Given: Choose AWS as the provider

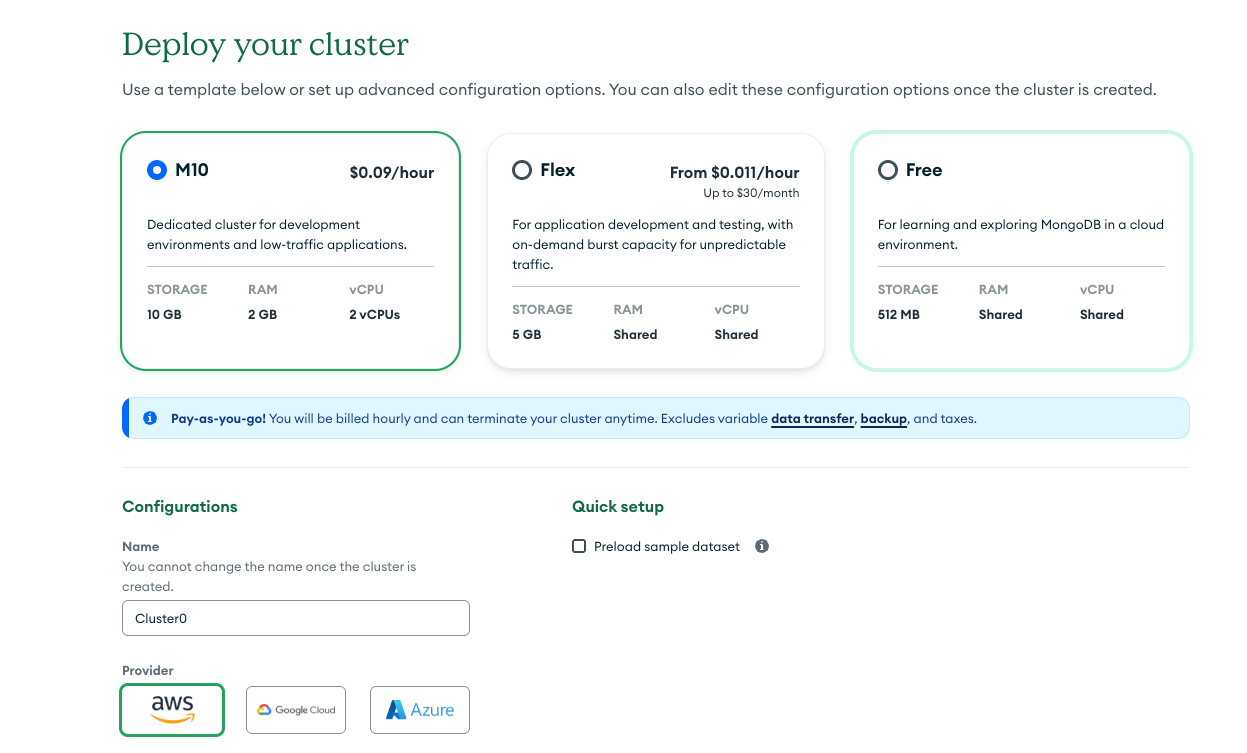Looking at the screenshot, I should click(172, 710).
